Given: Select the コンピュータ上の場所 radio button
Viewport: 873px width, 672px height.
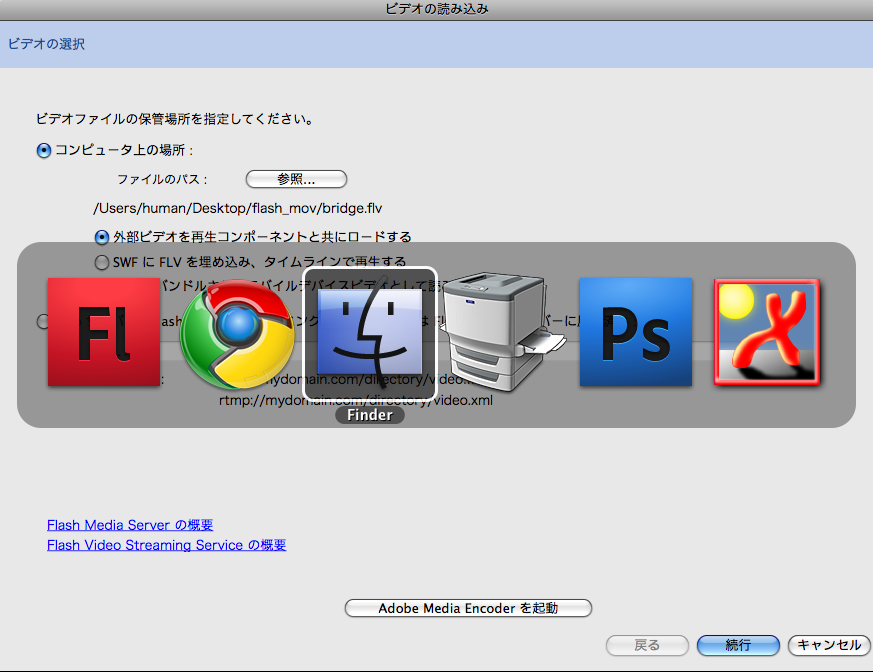Looking at the screenshot, I should [x=43, y=150].
